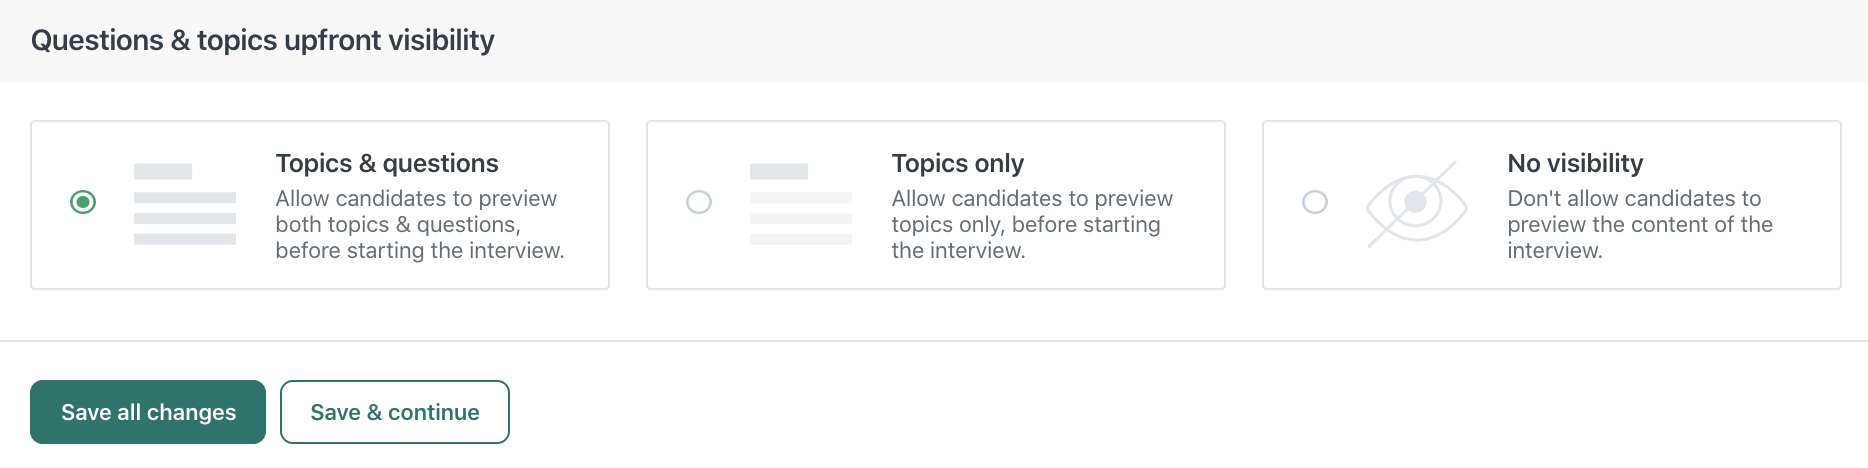The image size is (1868, 468).
Task: Choose the Topics only option card
Action: pyautogui.click(x=936, y=205)
